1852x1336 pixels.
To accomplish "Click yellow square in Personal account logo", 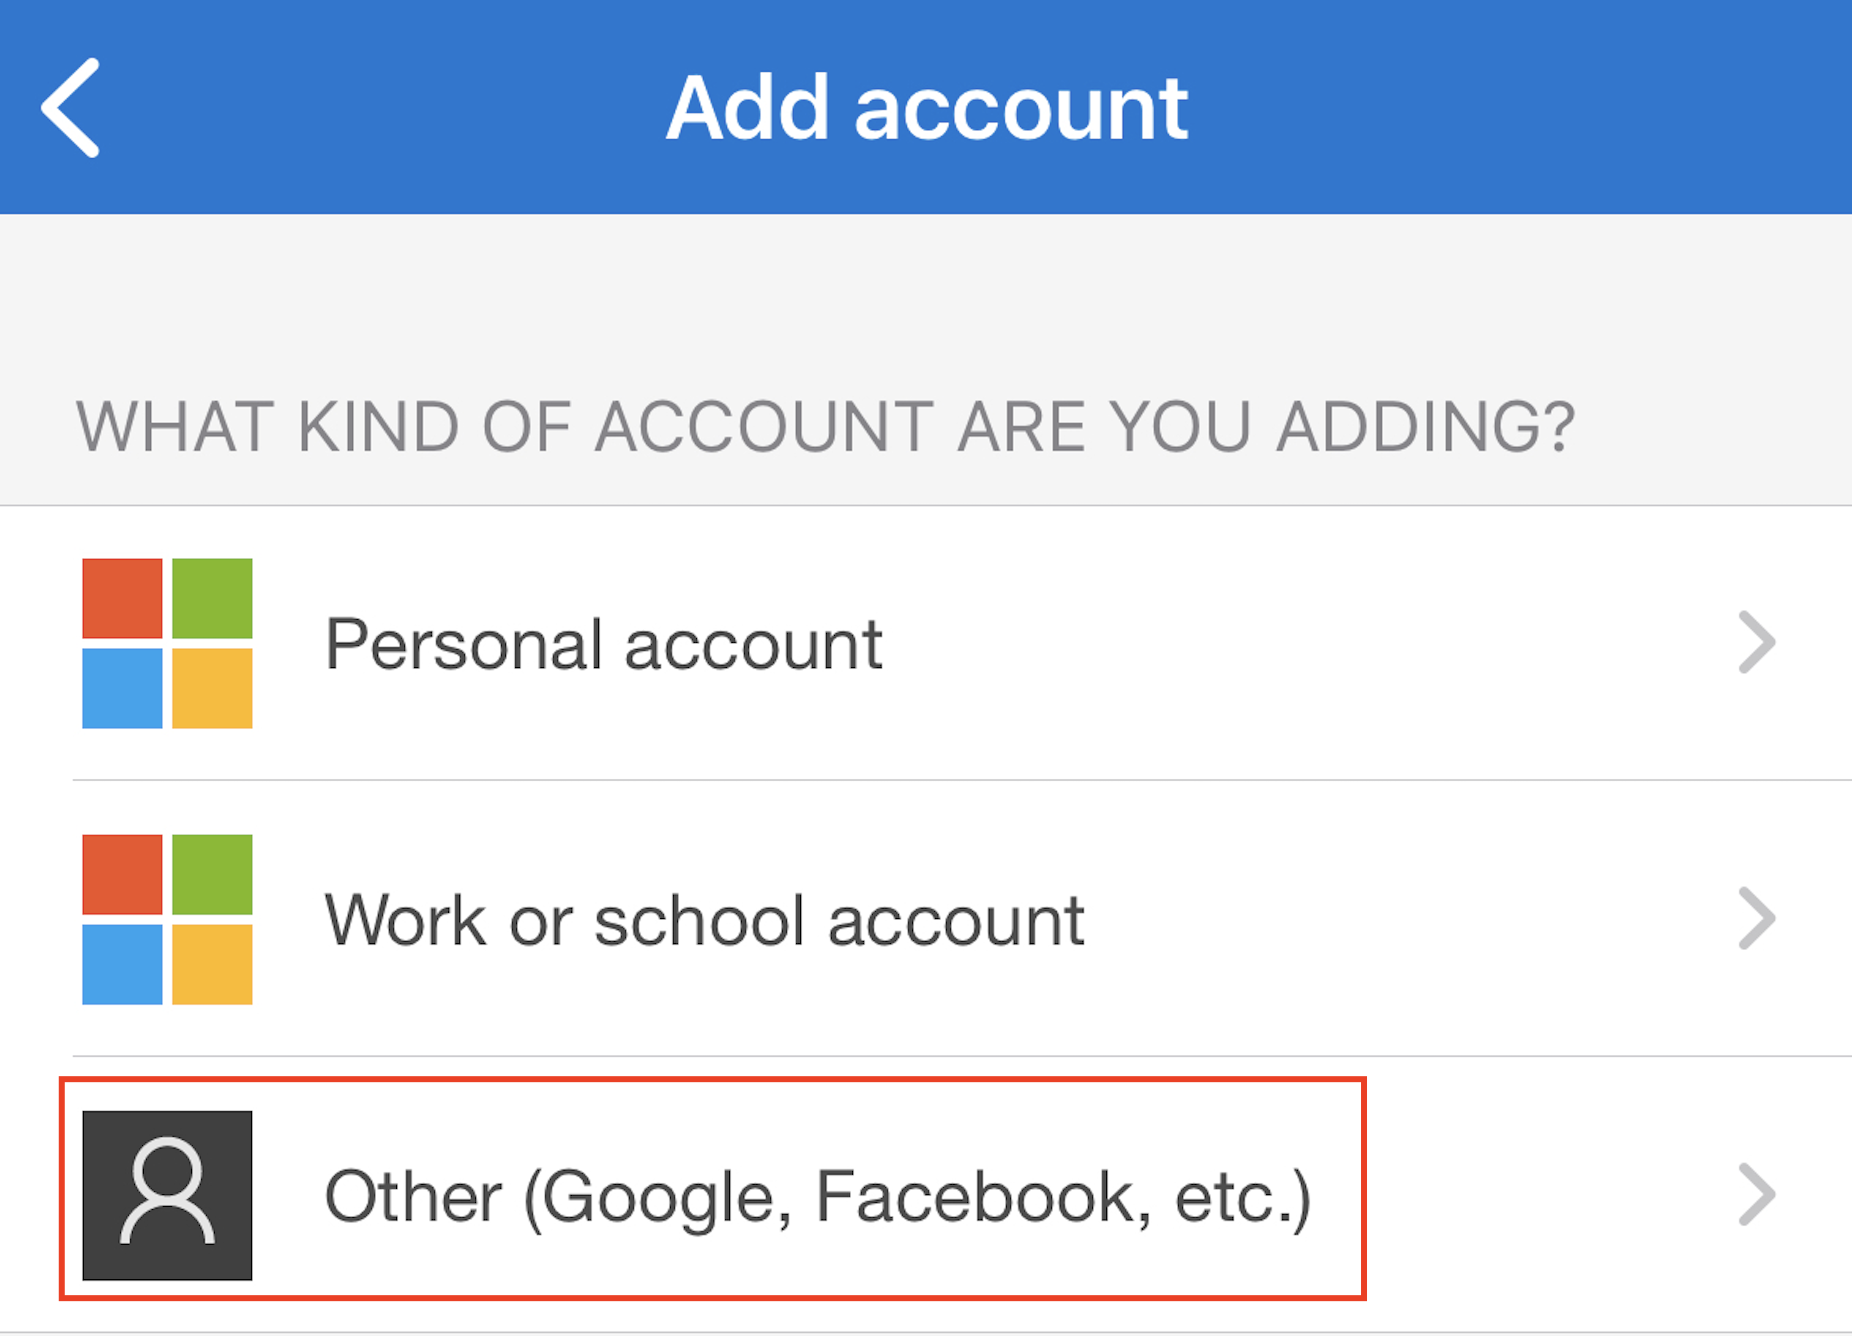I will pyautogui.click(x=212, y=688).
